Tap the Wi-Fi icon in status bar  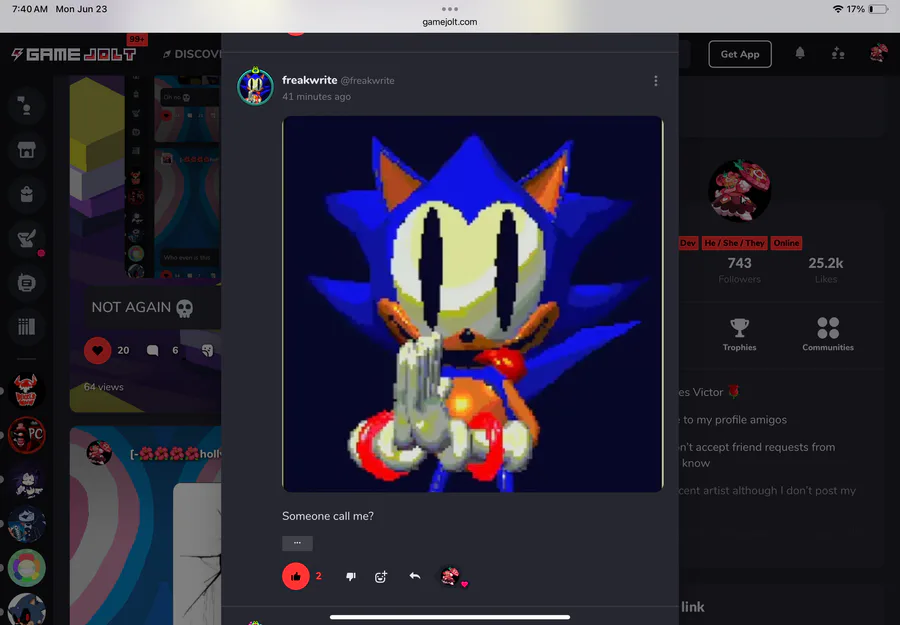837,9
